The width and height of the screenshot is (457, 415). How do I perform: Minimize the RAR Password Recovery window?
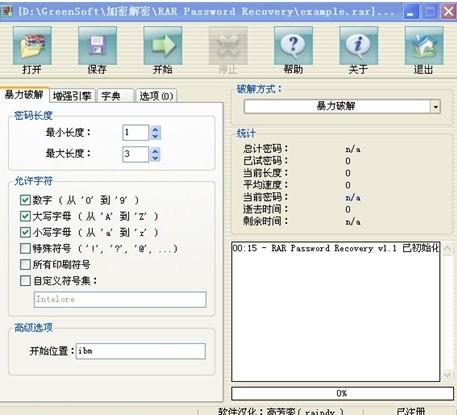pos(411,12)
